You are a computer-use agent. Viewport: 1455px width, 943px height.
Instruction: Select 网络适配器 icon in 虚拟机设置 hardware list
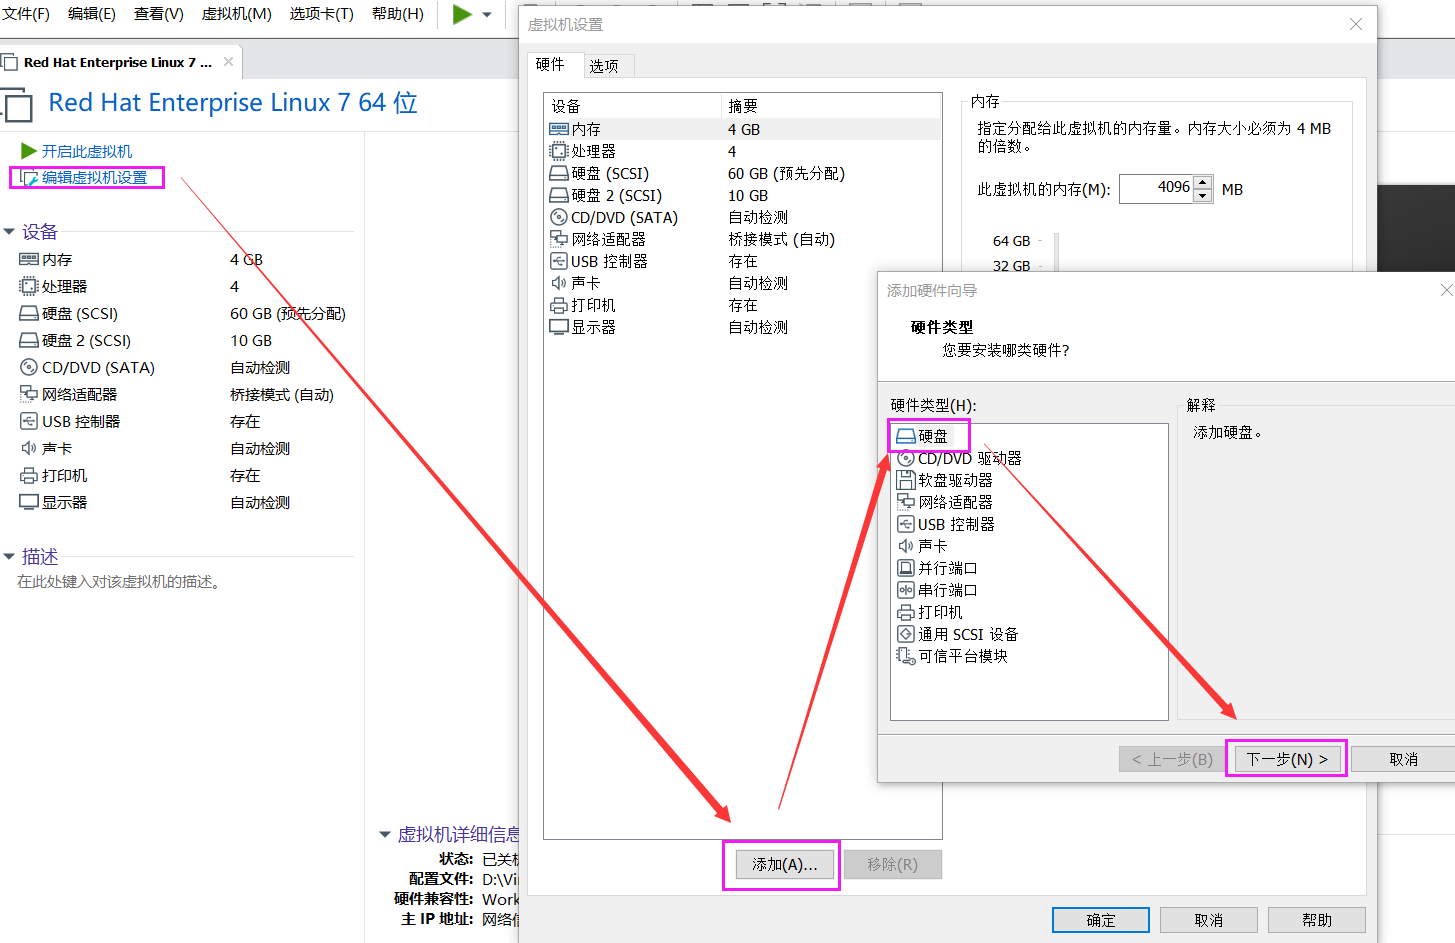[x=559, y=239]
